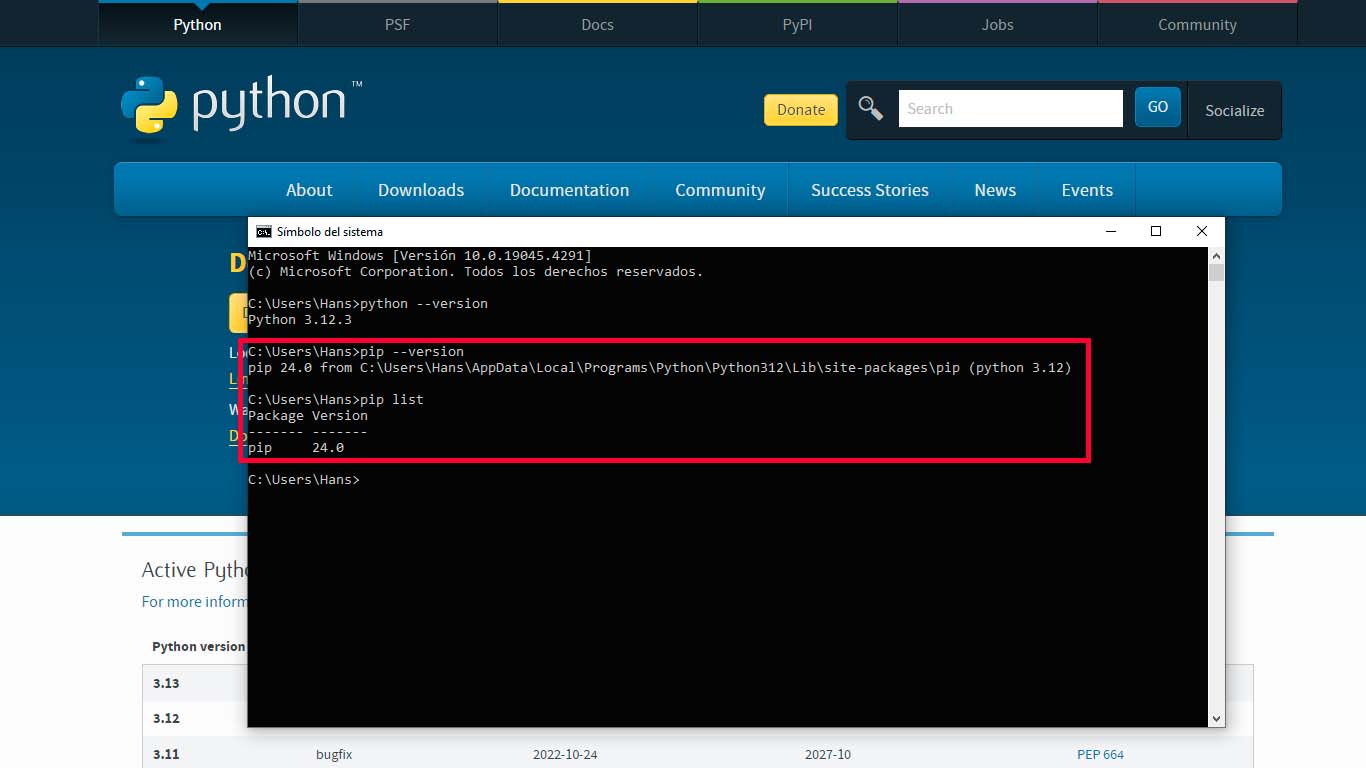Open the News navigation item
The width and height of the screenshot is (1366, 768).
[995, 190]
